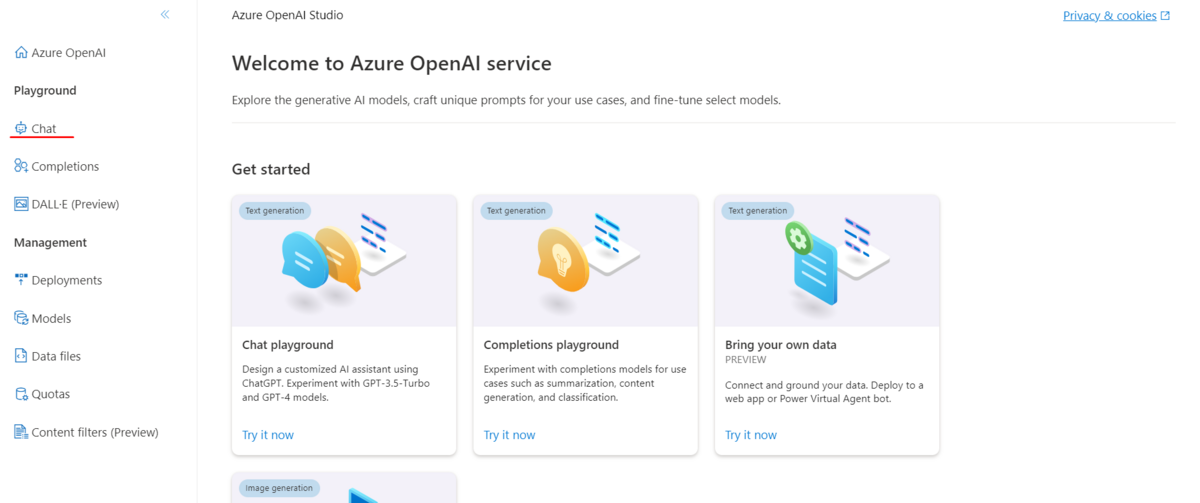Click the Chat playground card illustration
This screenshot has width=1200, height=503.
344,261
